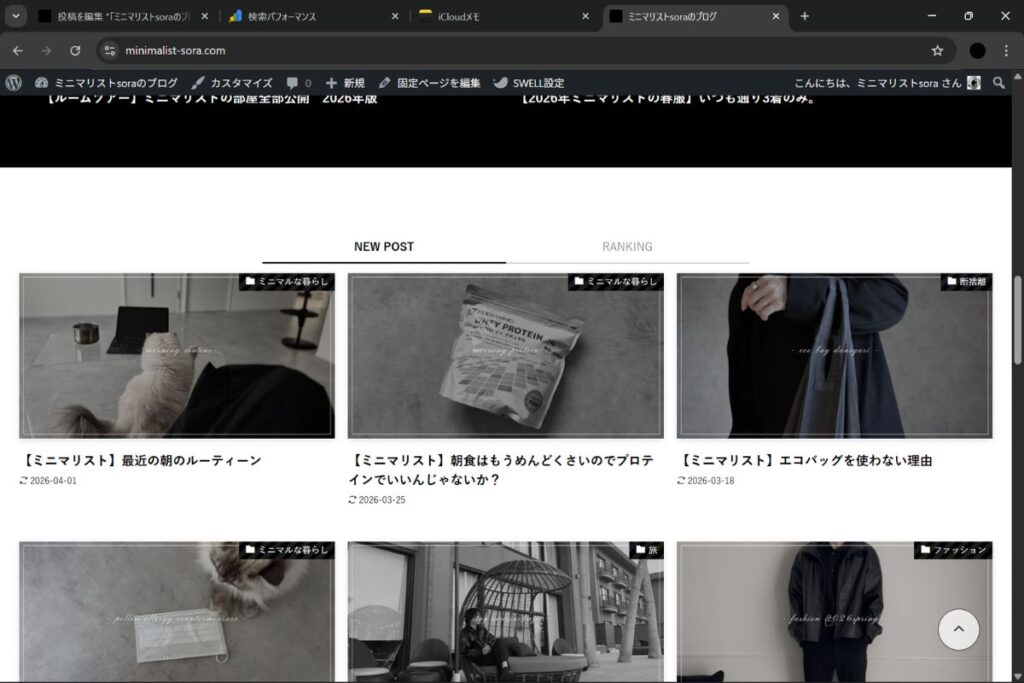Click the address bar URL field
The width and height of the screenshot is (1024, 683).
coord(500,50)
